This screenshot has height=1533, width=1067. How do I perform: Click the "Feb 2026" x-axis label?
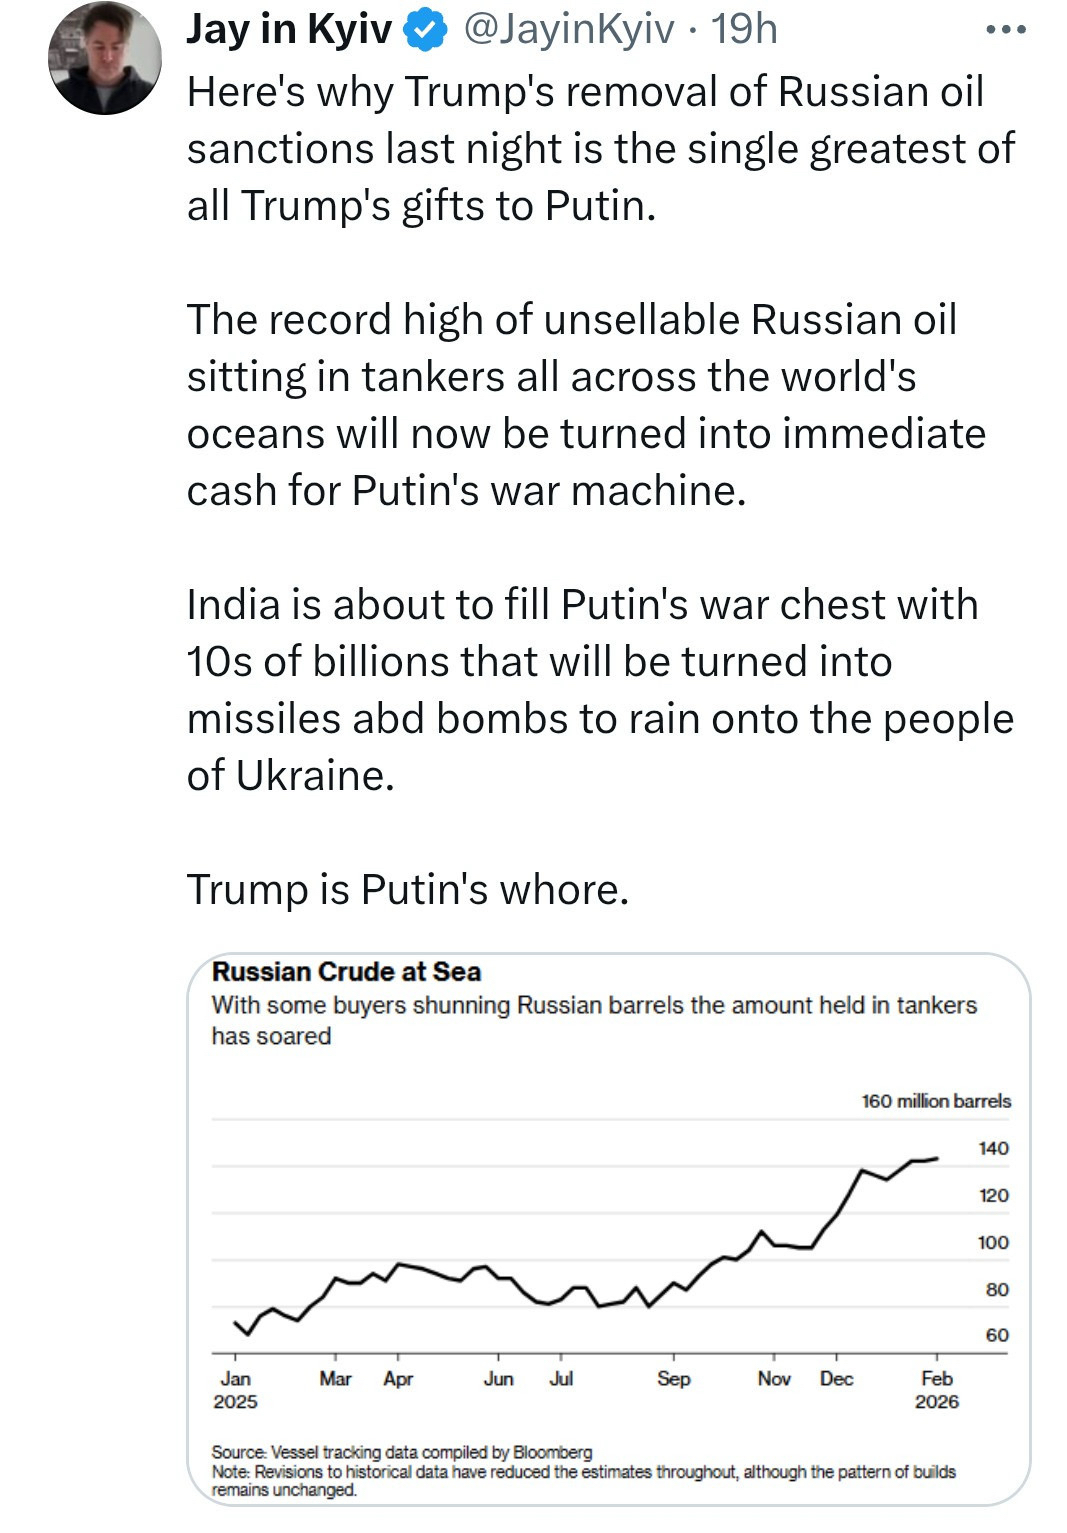click(x=937, y=1390)
